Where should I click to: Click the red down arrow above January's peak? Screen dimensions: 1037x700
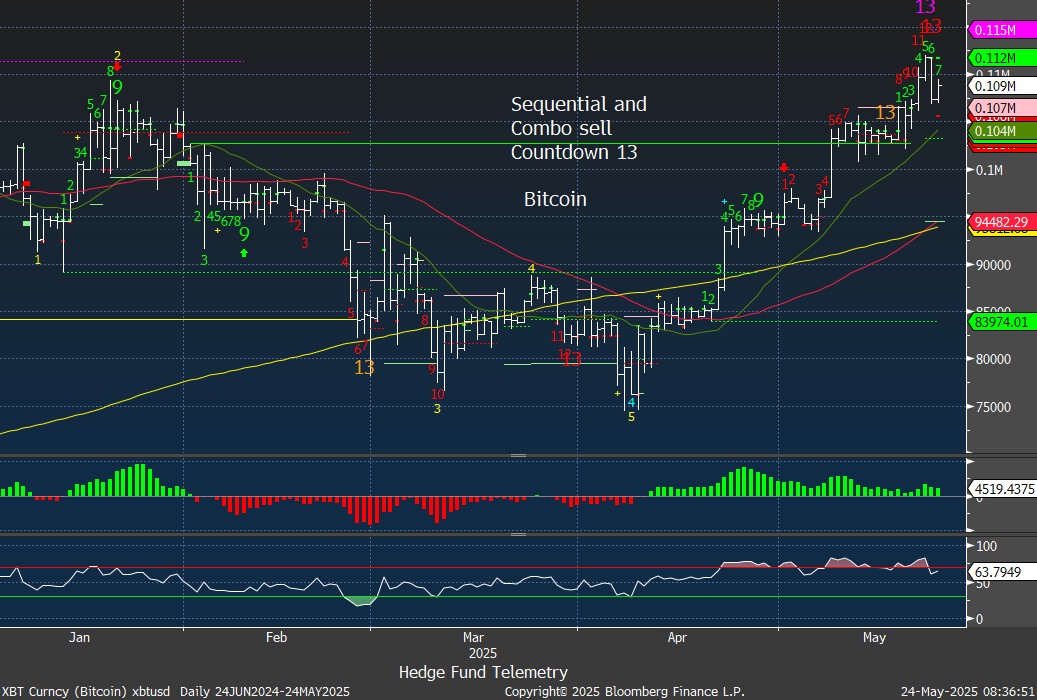[x=117, y=67]
